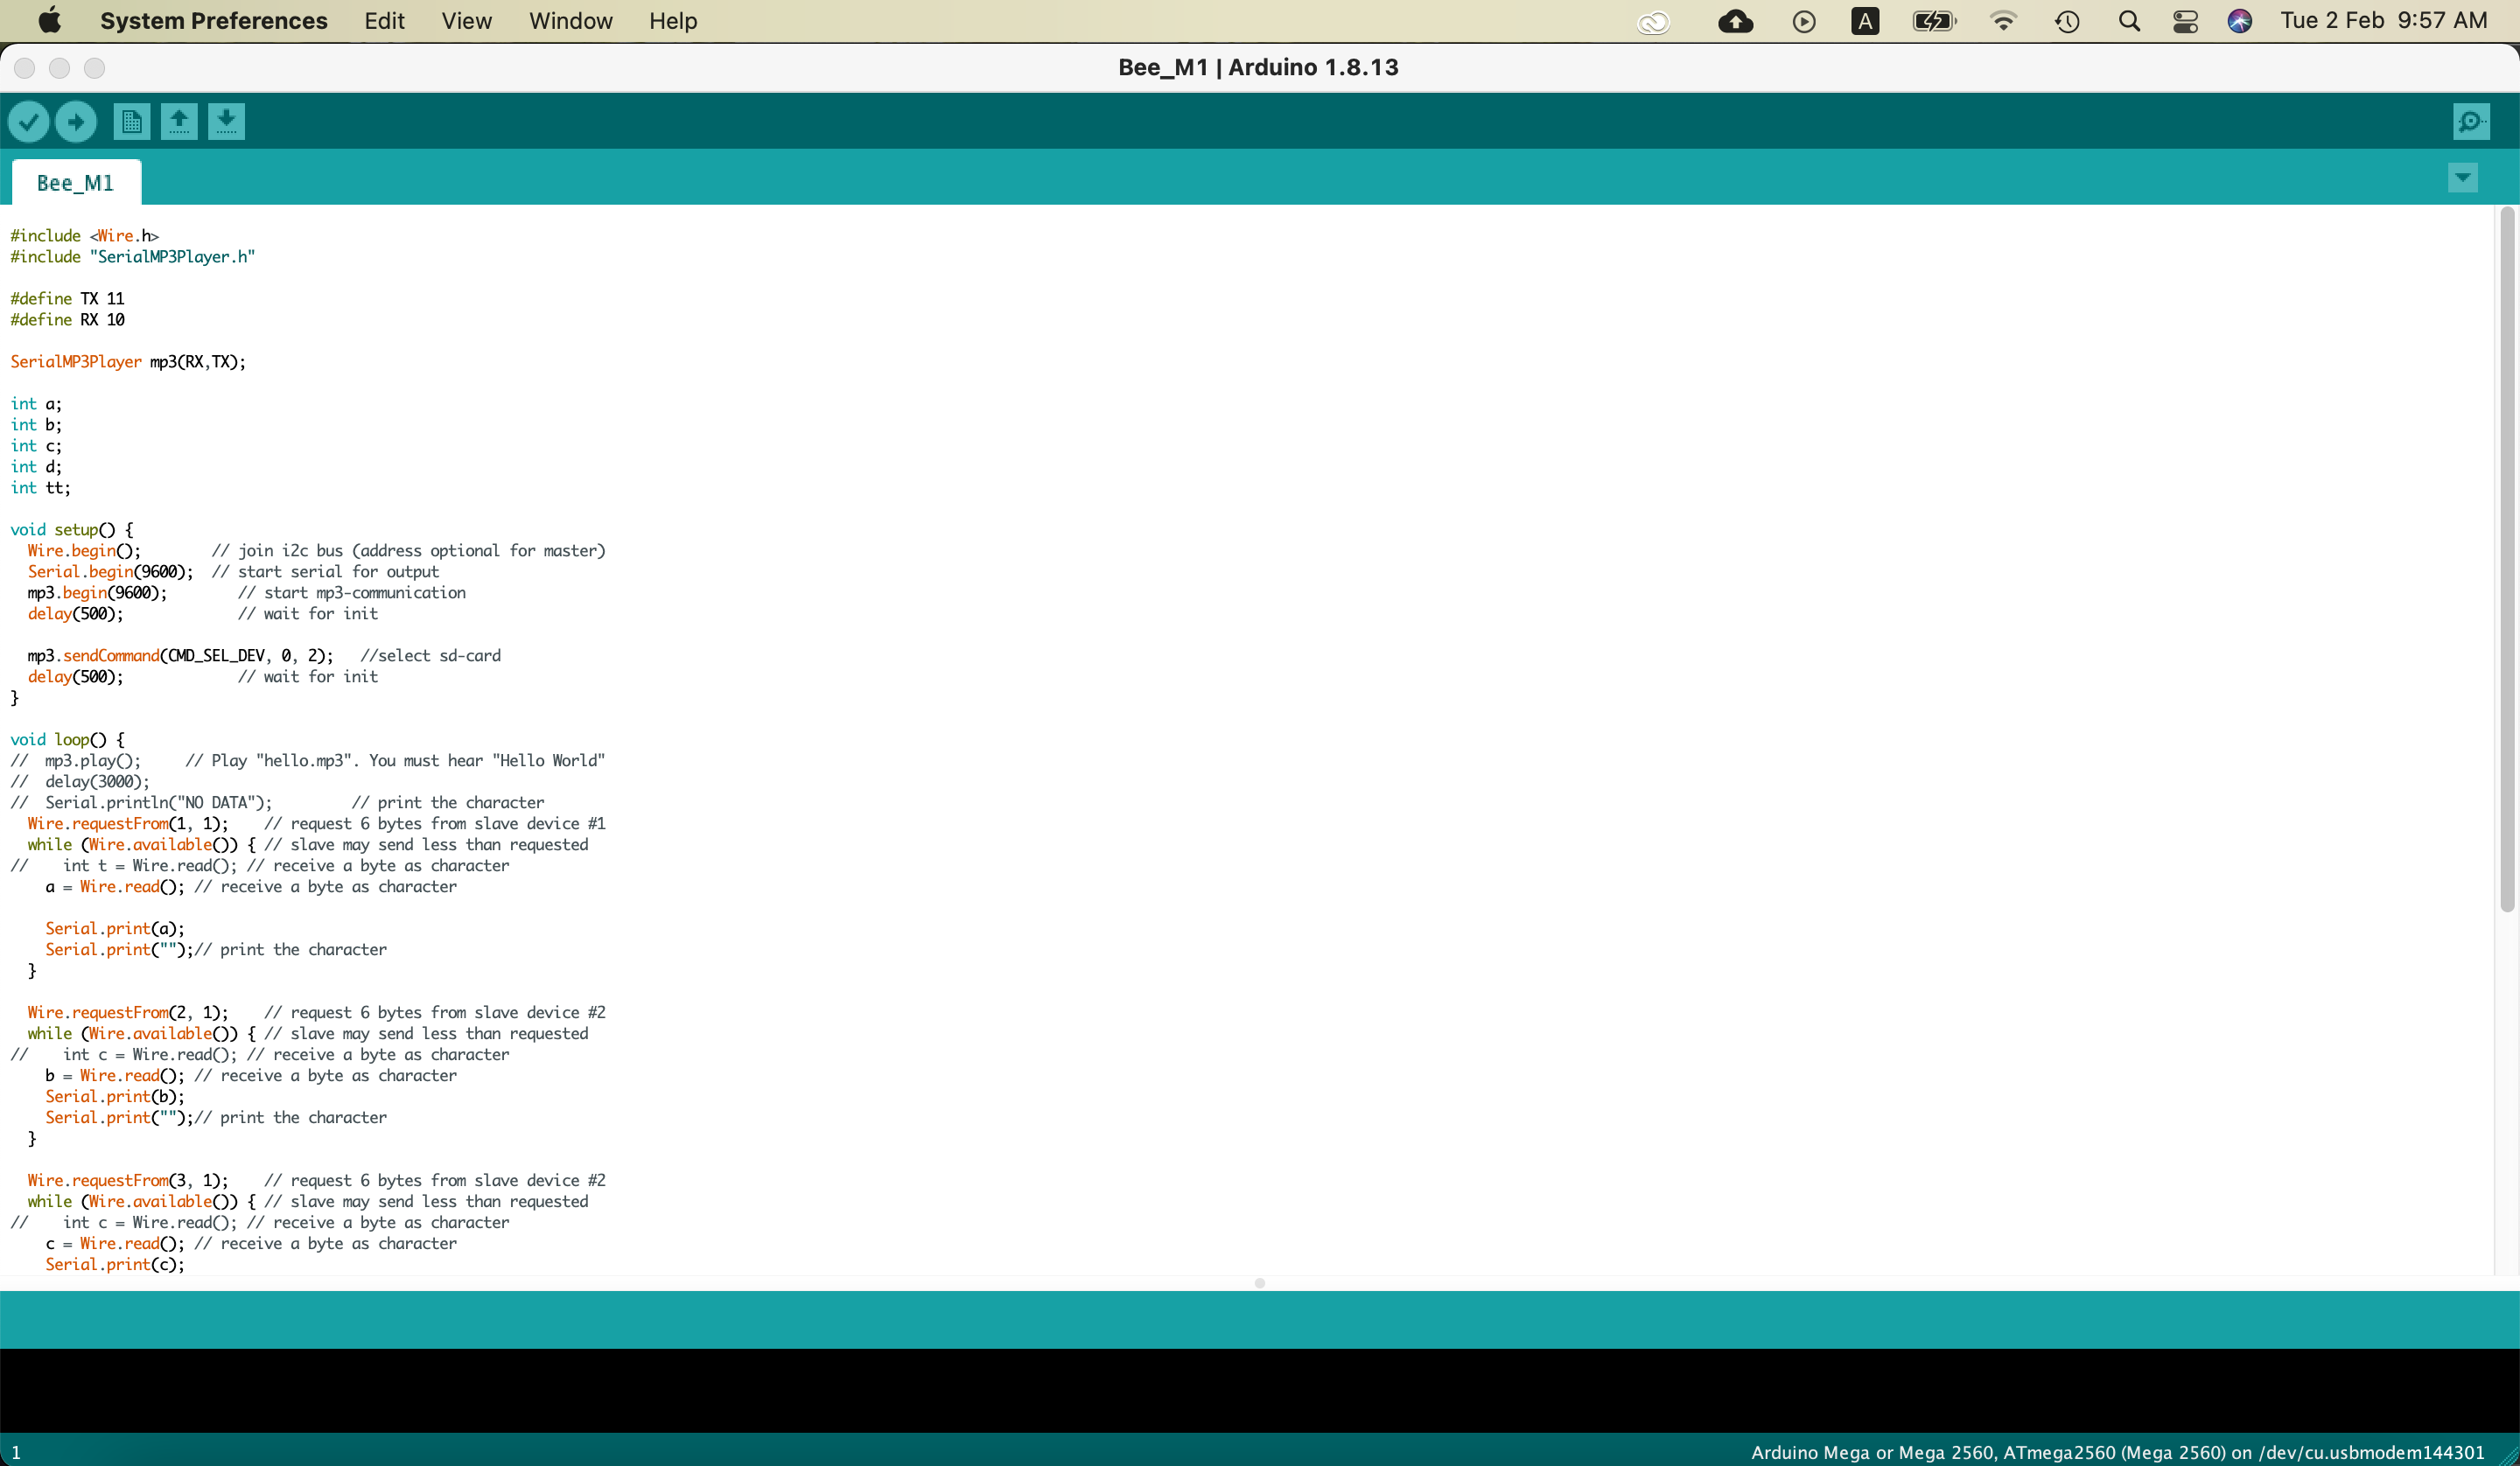Click the Save sketch icon

pyautogui.click(x=227, y=121)
